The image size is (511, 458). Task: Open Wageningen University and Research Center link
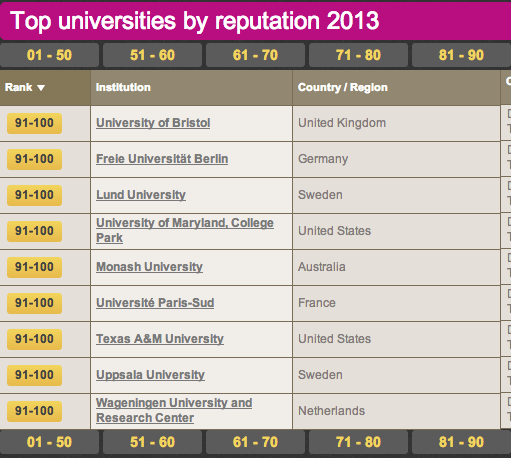point(174,410)
